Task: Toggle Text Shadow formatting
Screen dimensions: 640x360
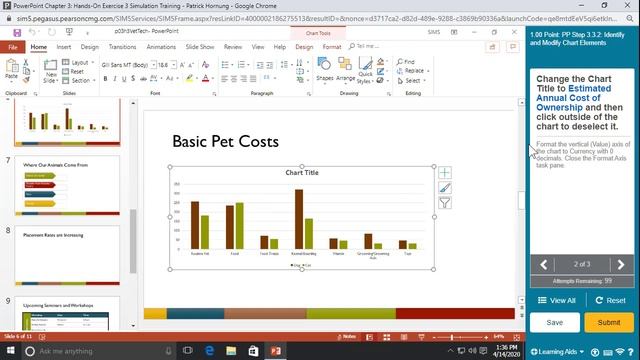Action: [133, 78]
